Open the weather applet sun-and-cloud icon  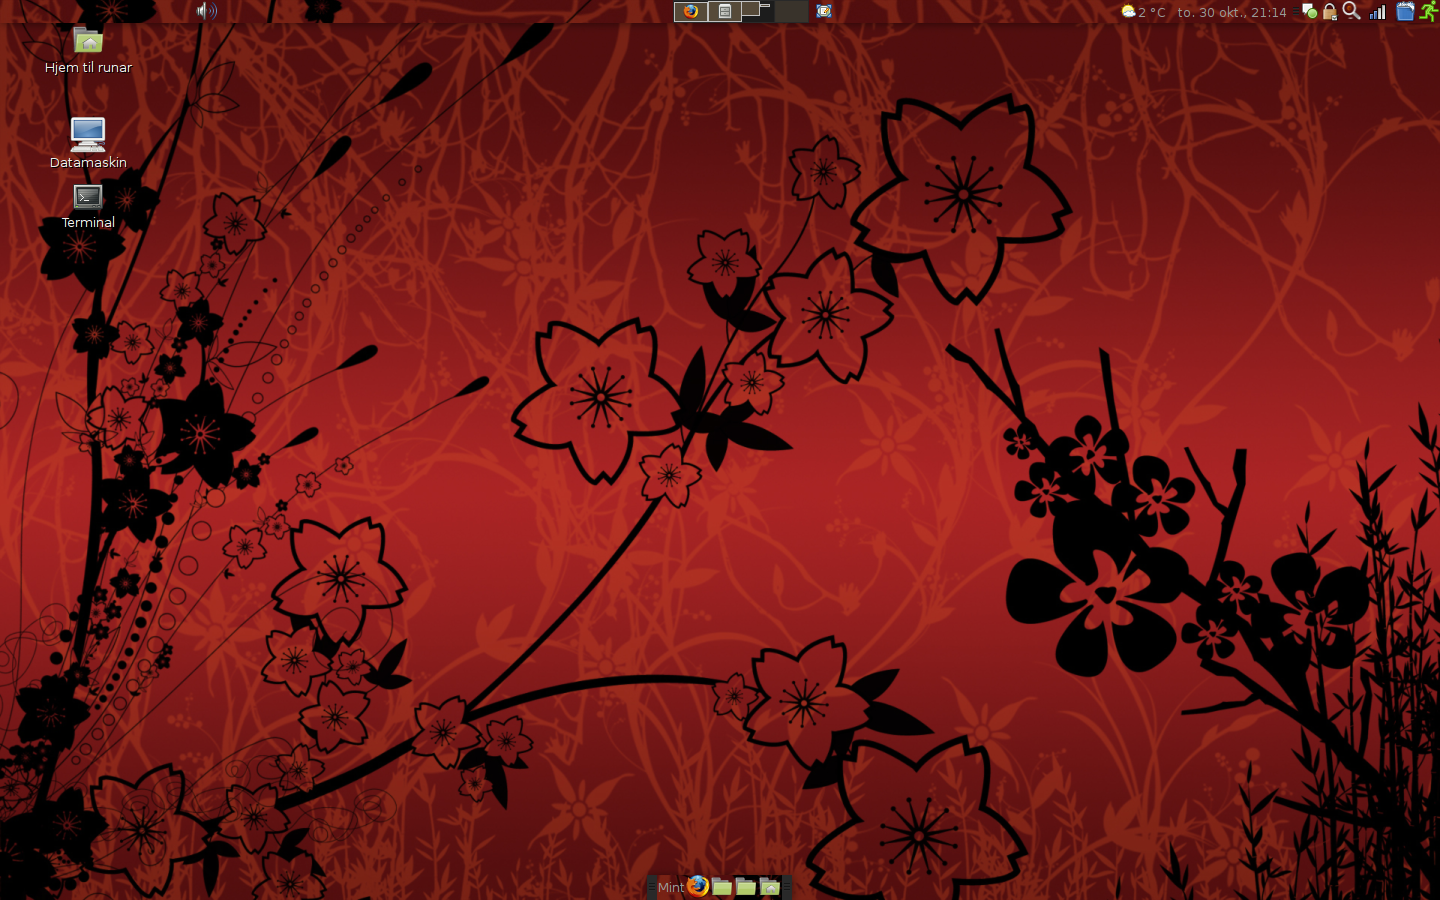tap(1128, 12)
